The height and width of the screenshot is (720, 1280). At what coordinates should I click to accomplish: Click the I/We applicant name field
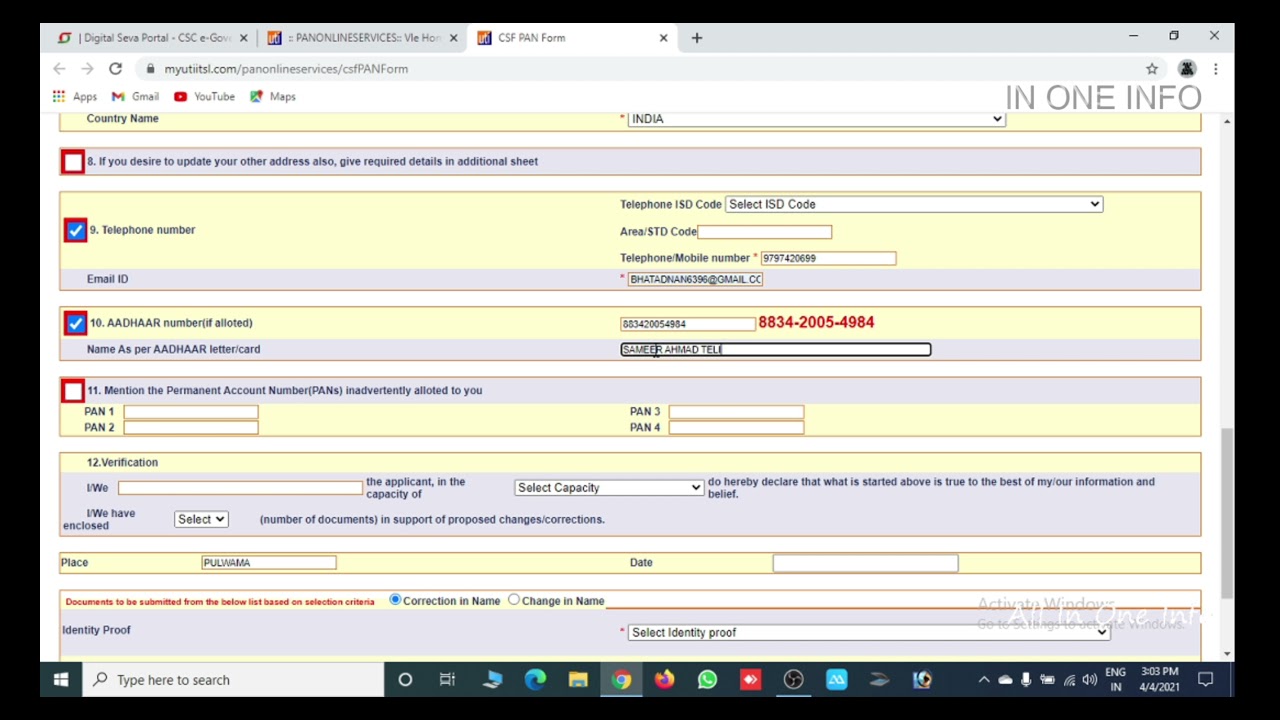[240, 488]
